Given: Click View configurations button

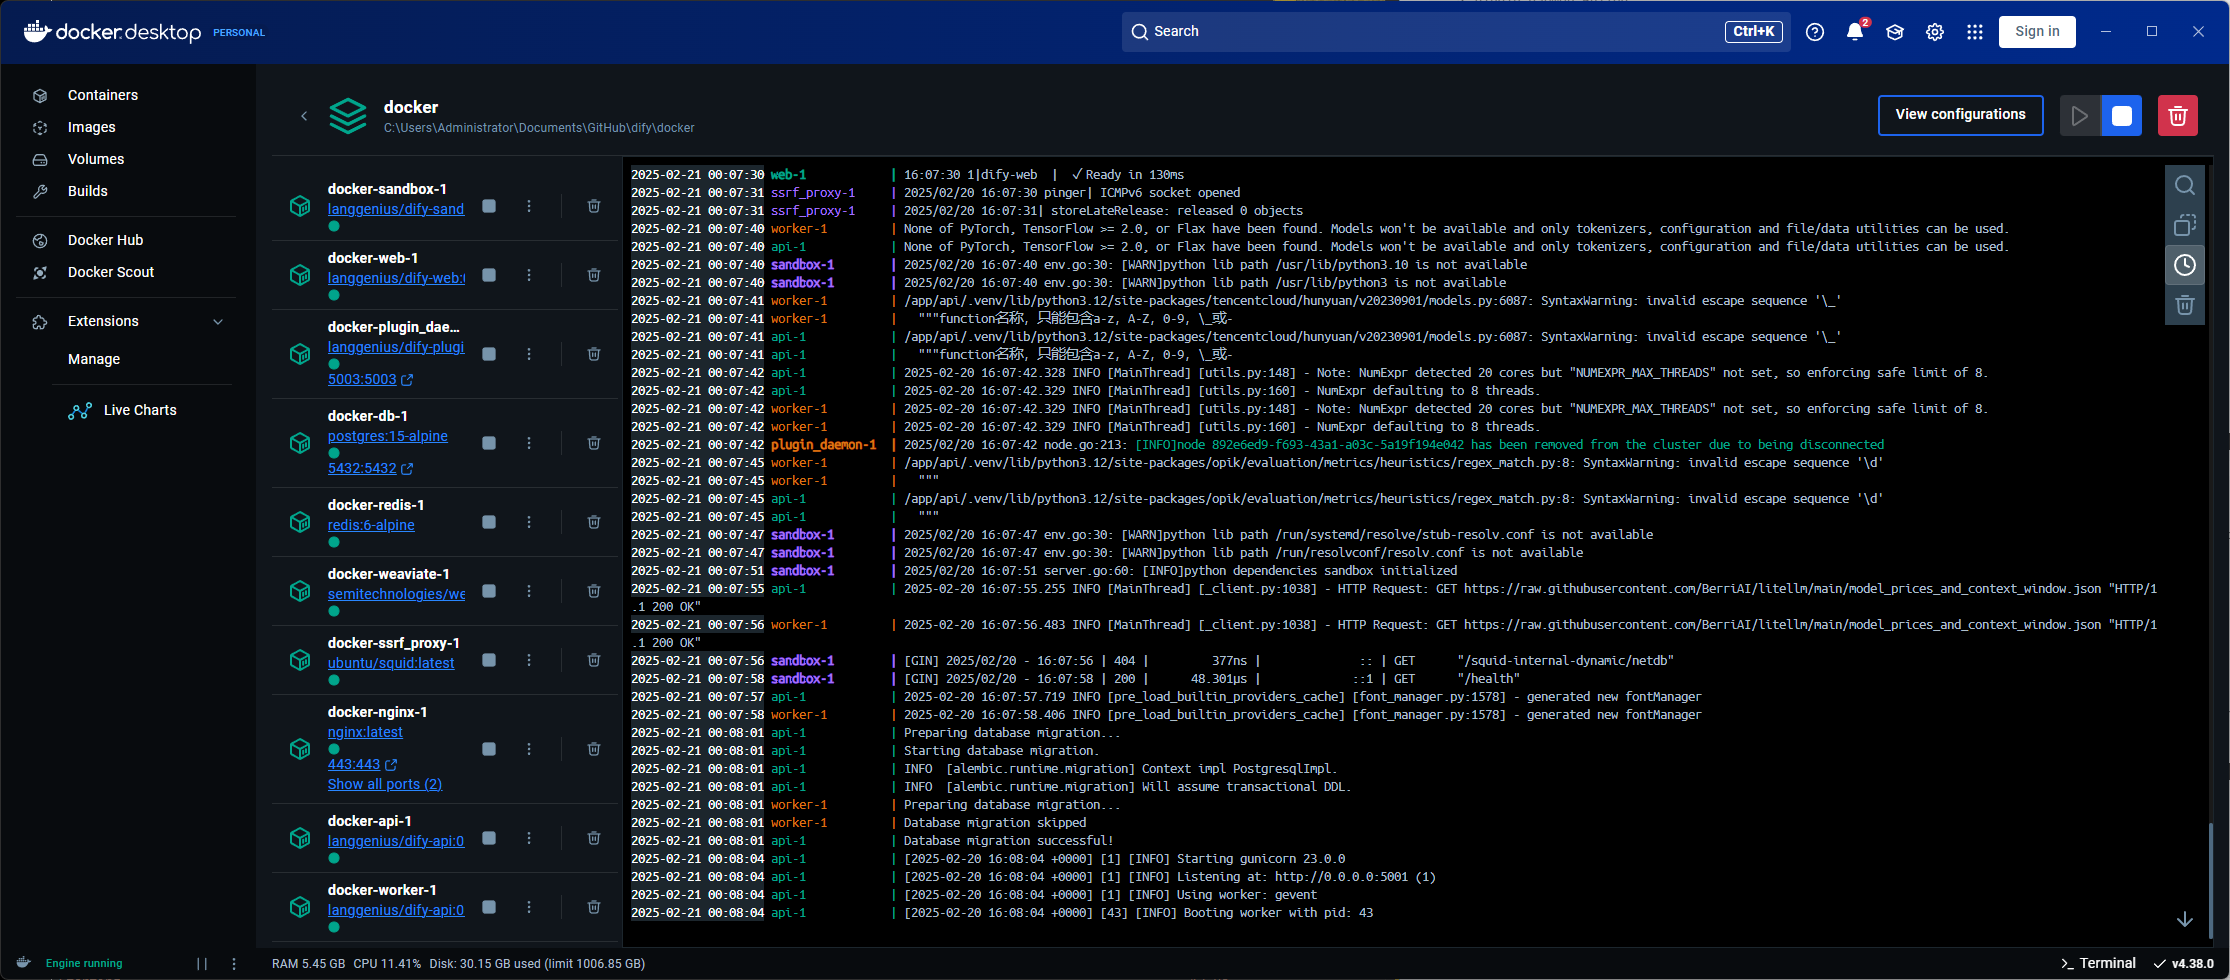Looking at the screenshot, I should click(x=1960, y=115).
